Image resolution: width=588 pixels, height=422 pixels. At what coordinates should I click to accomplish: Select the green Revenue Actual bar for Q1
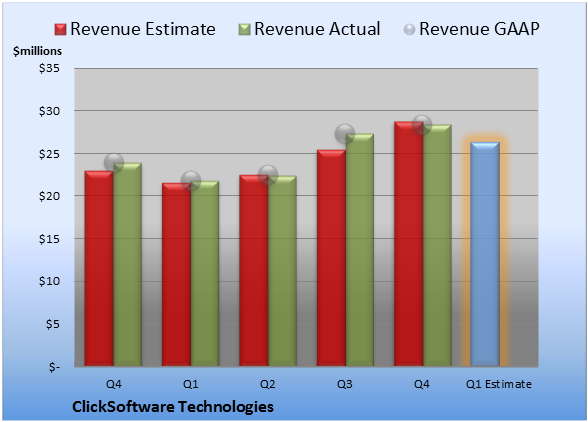click(205, 273)
